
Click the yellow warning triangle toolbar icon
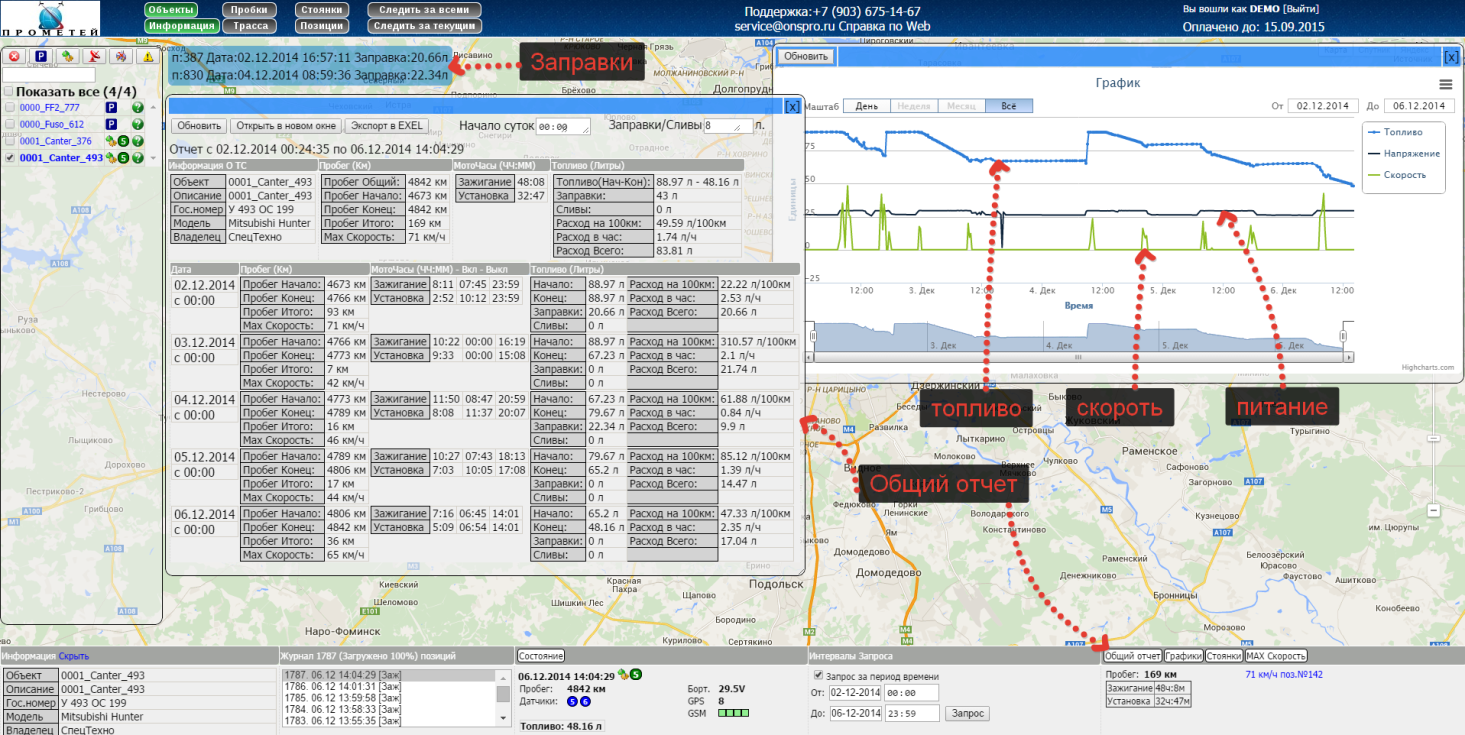[x=146, y=57]
